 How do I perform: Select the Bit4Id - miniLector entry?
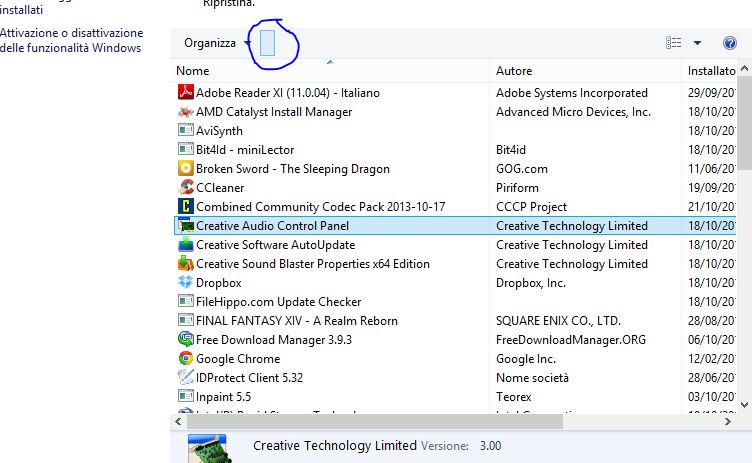(245, 150)
